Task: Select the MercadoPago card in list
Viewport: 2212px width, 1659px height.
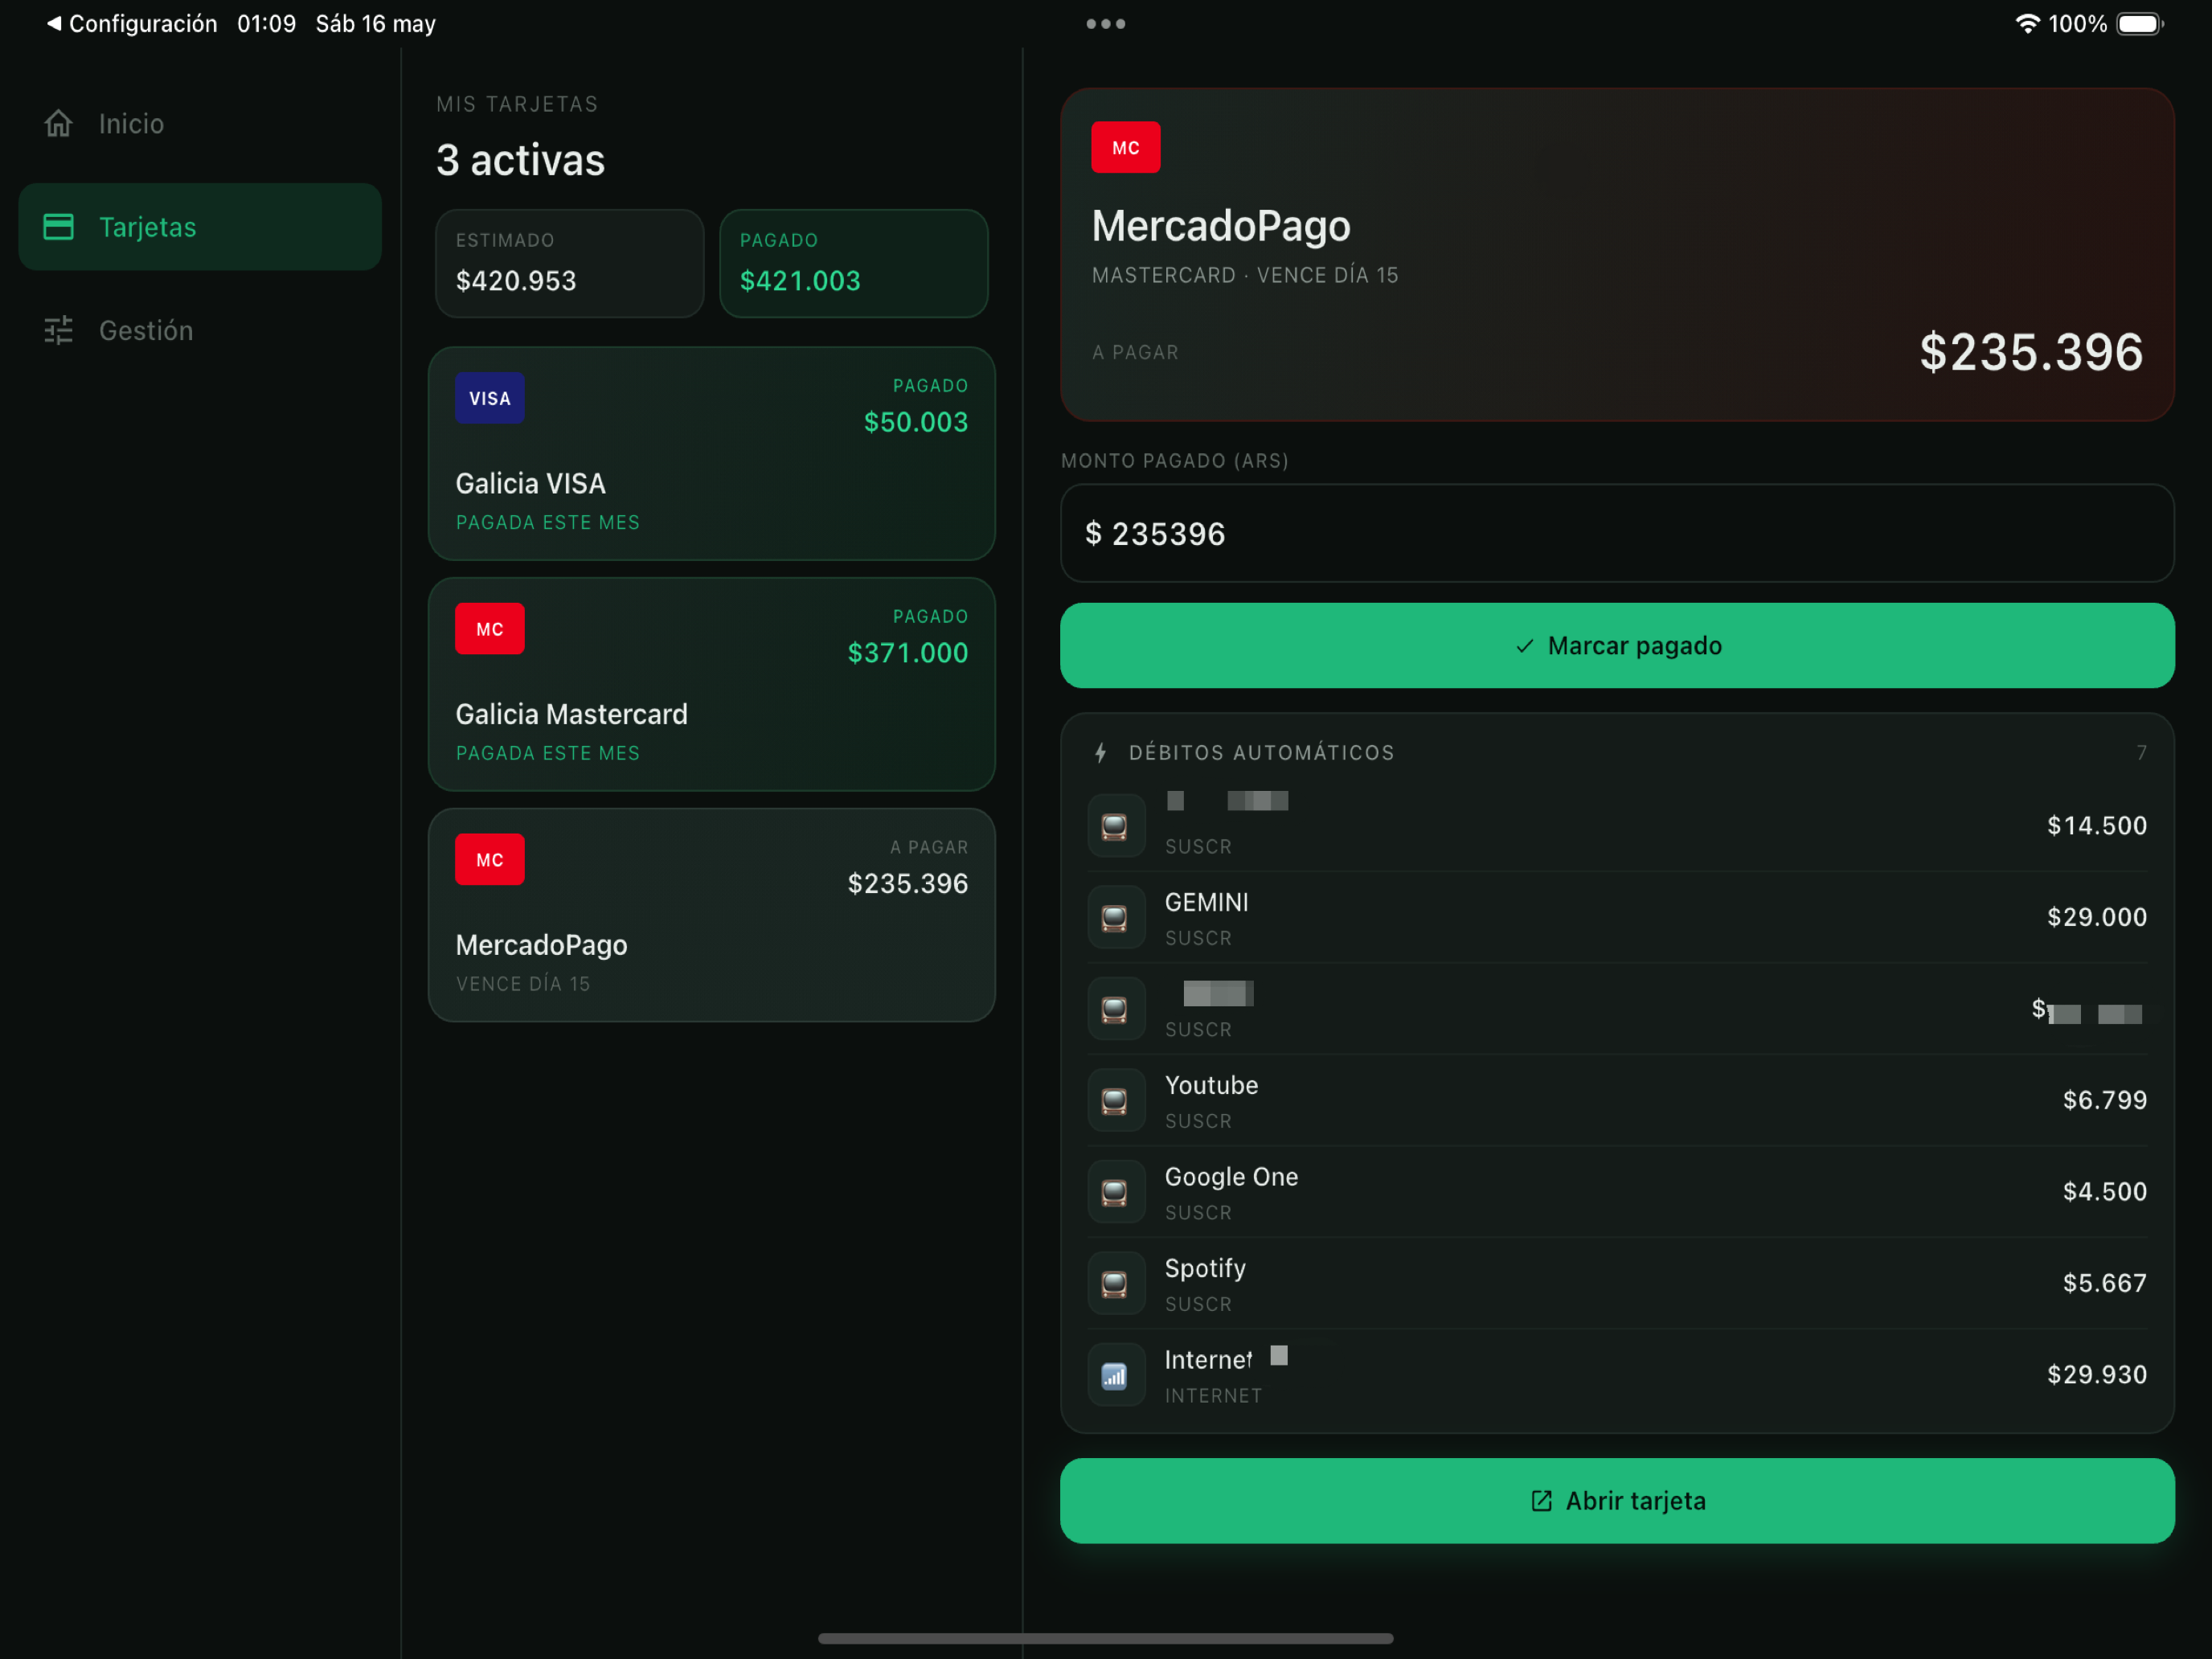Action: tap(711, 915)
